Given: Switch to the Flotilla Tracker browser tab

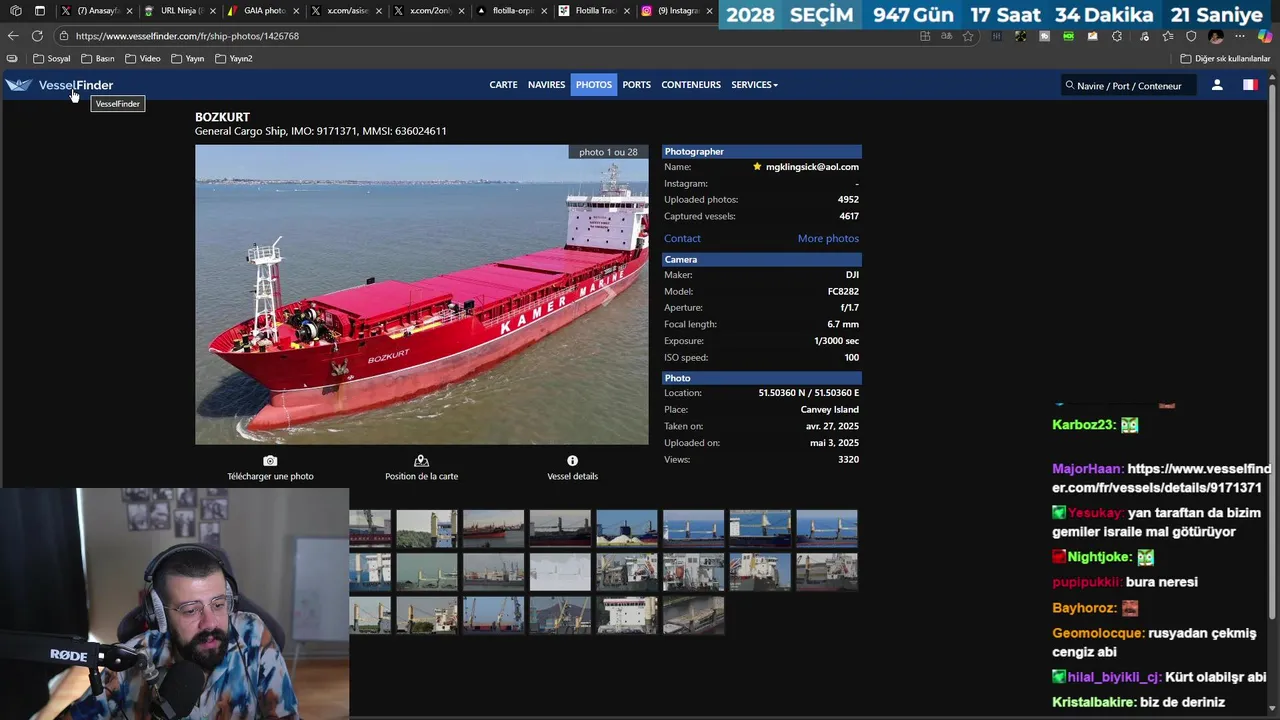Looking at the screenshot, I should coord(592,11).
